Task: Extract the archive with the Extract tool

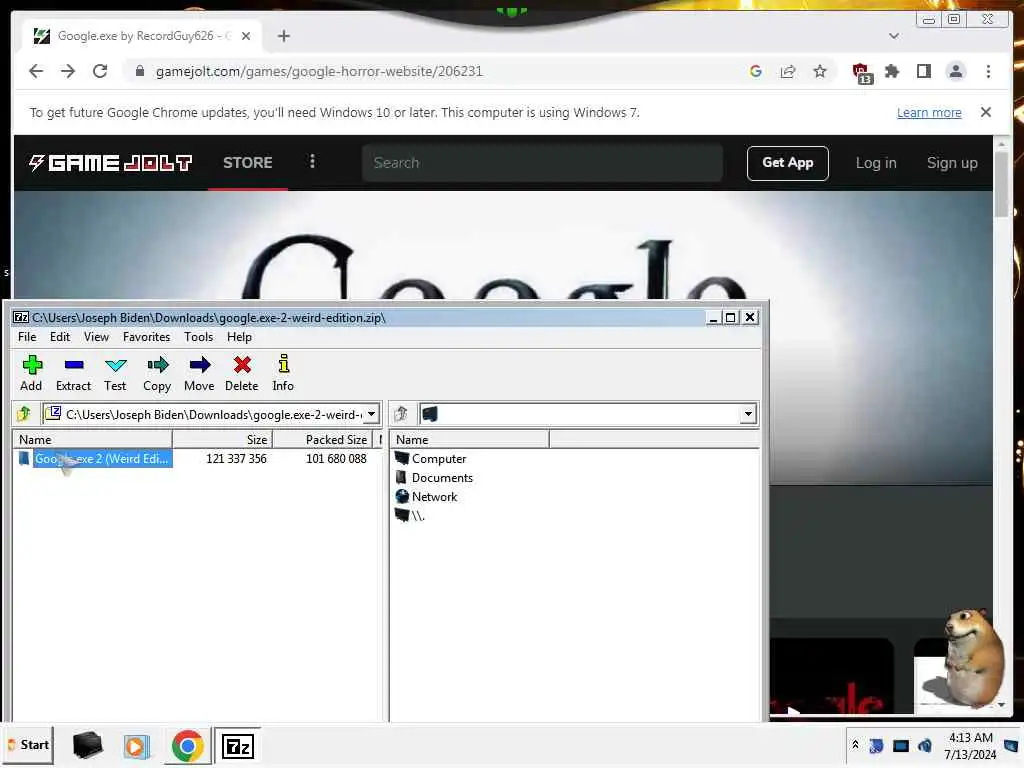Action: (73, 373)
